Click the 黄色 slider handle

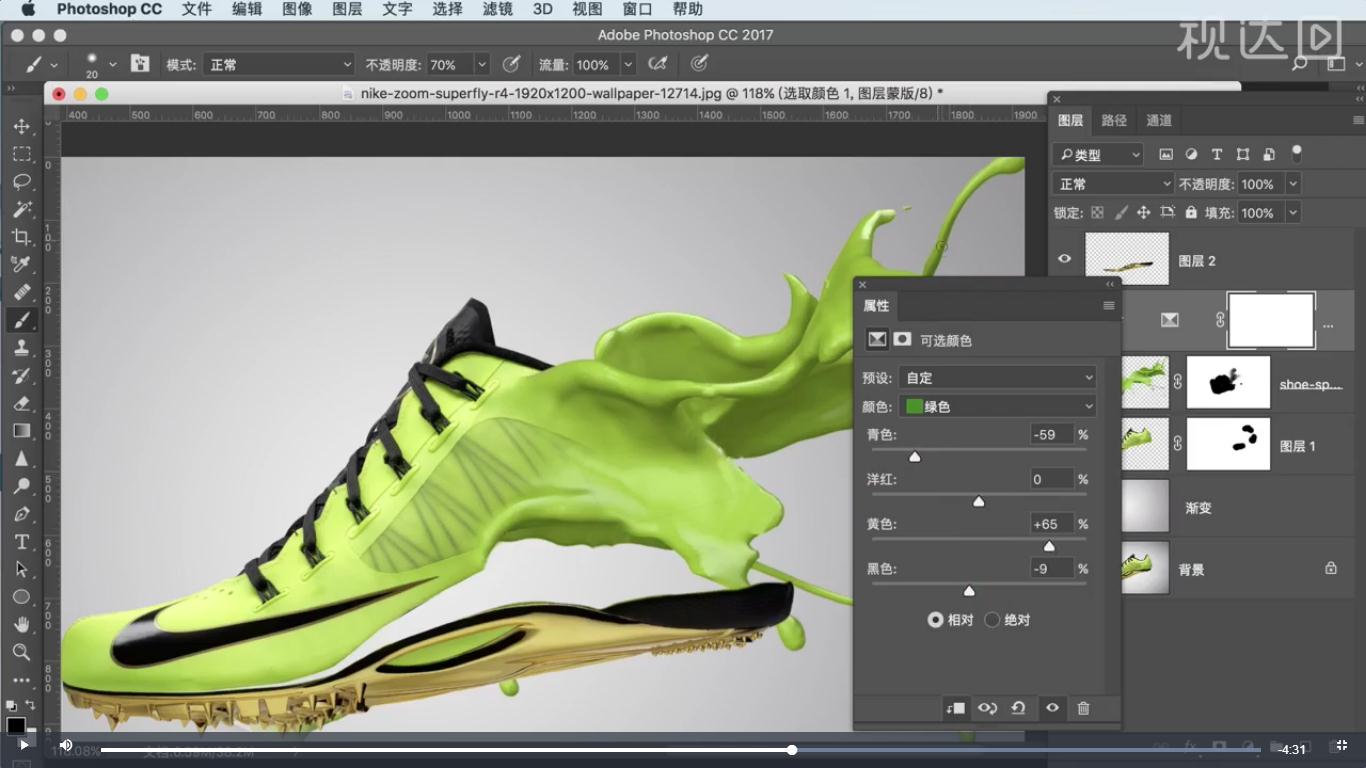1049,546
